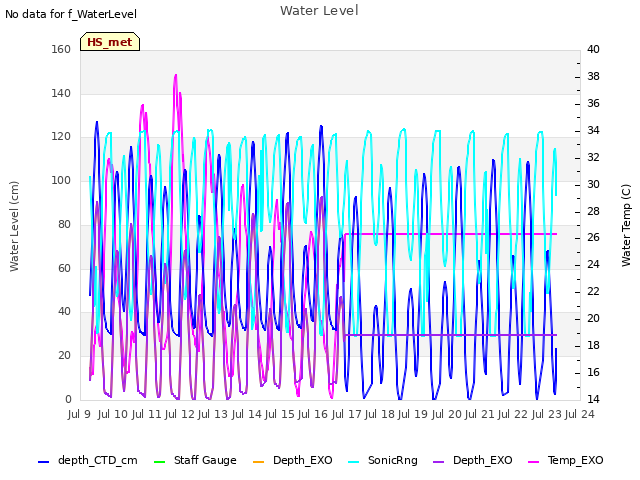The image size is (640, 480).
Task: Click the Jul 9 date tick label
Action: click(x=79, y=414)
